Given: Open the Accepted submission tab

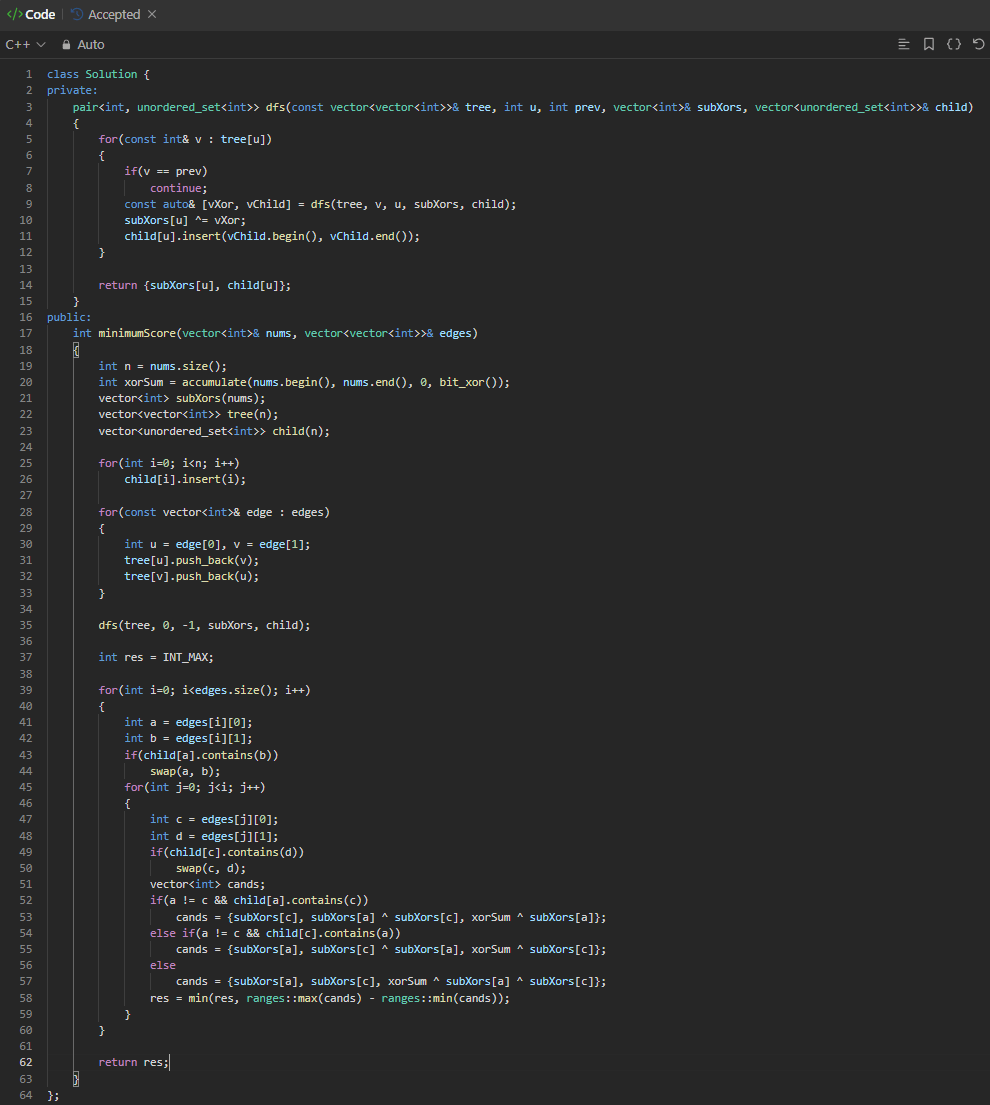Looking at the screenshot, I should [x=113, y=15].
